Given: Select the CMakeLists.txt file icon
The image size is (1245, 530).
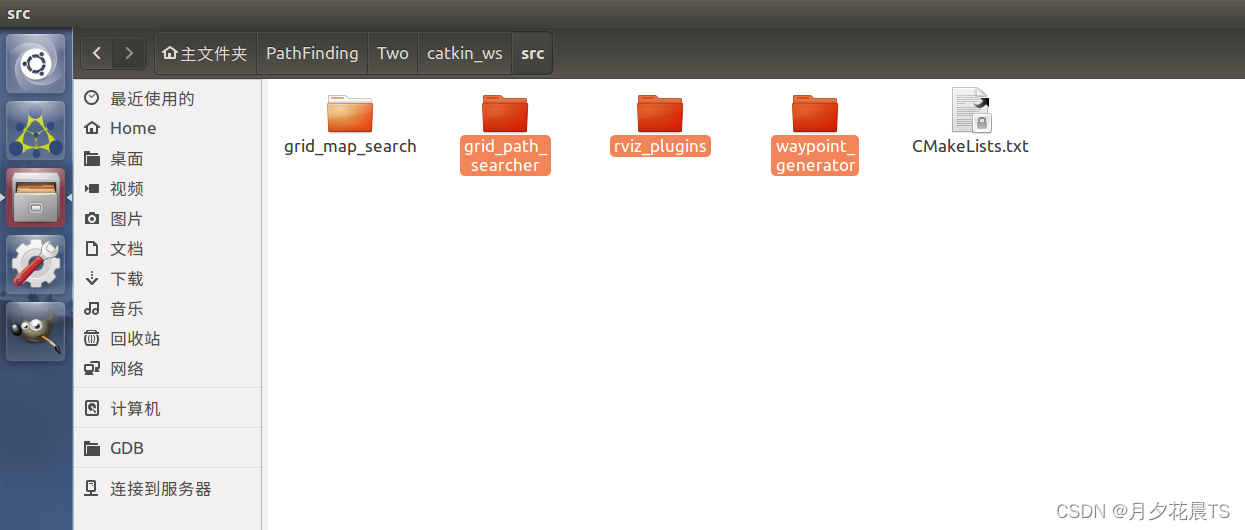Looking at the screenshot, I should pyautogui.click(x=971, y=110).
